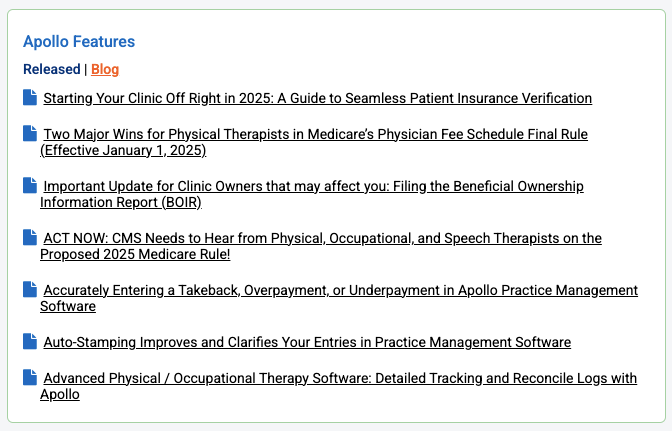Click the document icon beside ACT NOW article
672x431 pixels.
[29, 238]
